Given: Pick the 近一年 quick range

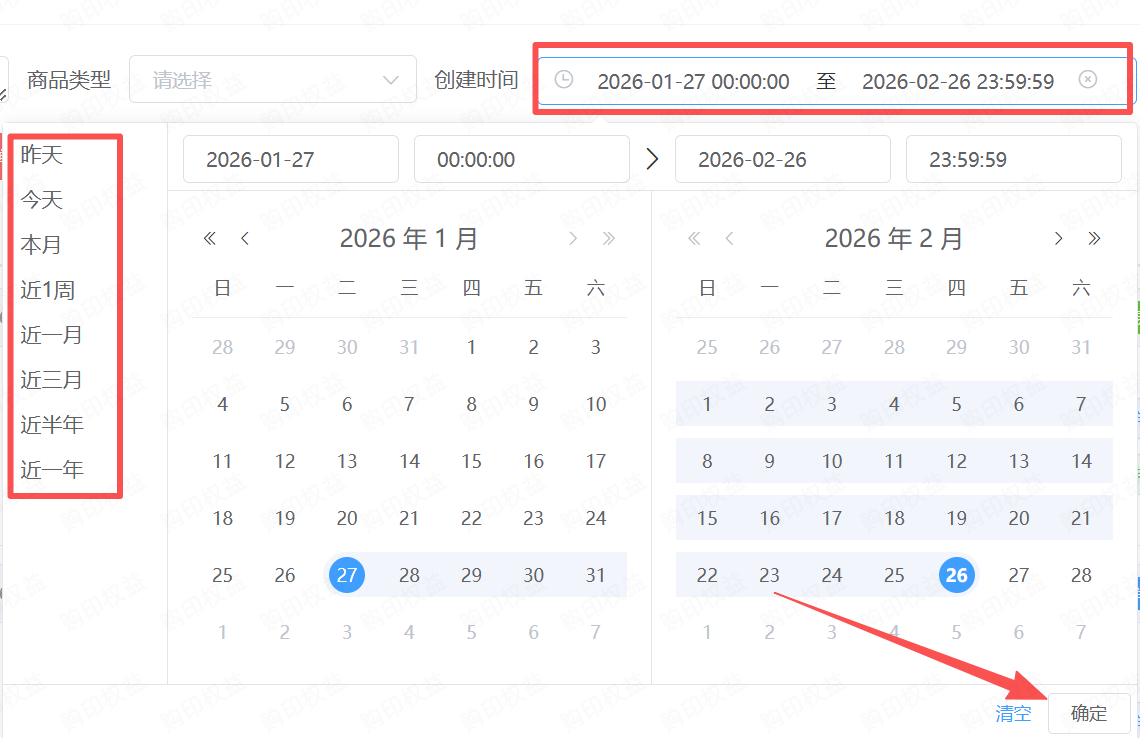Looking at the screenshot, I should pyautogui.click(x=52, y=469).
